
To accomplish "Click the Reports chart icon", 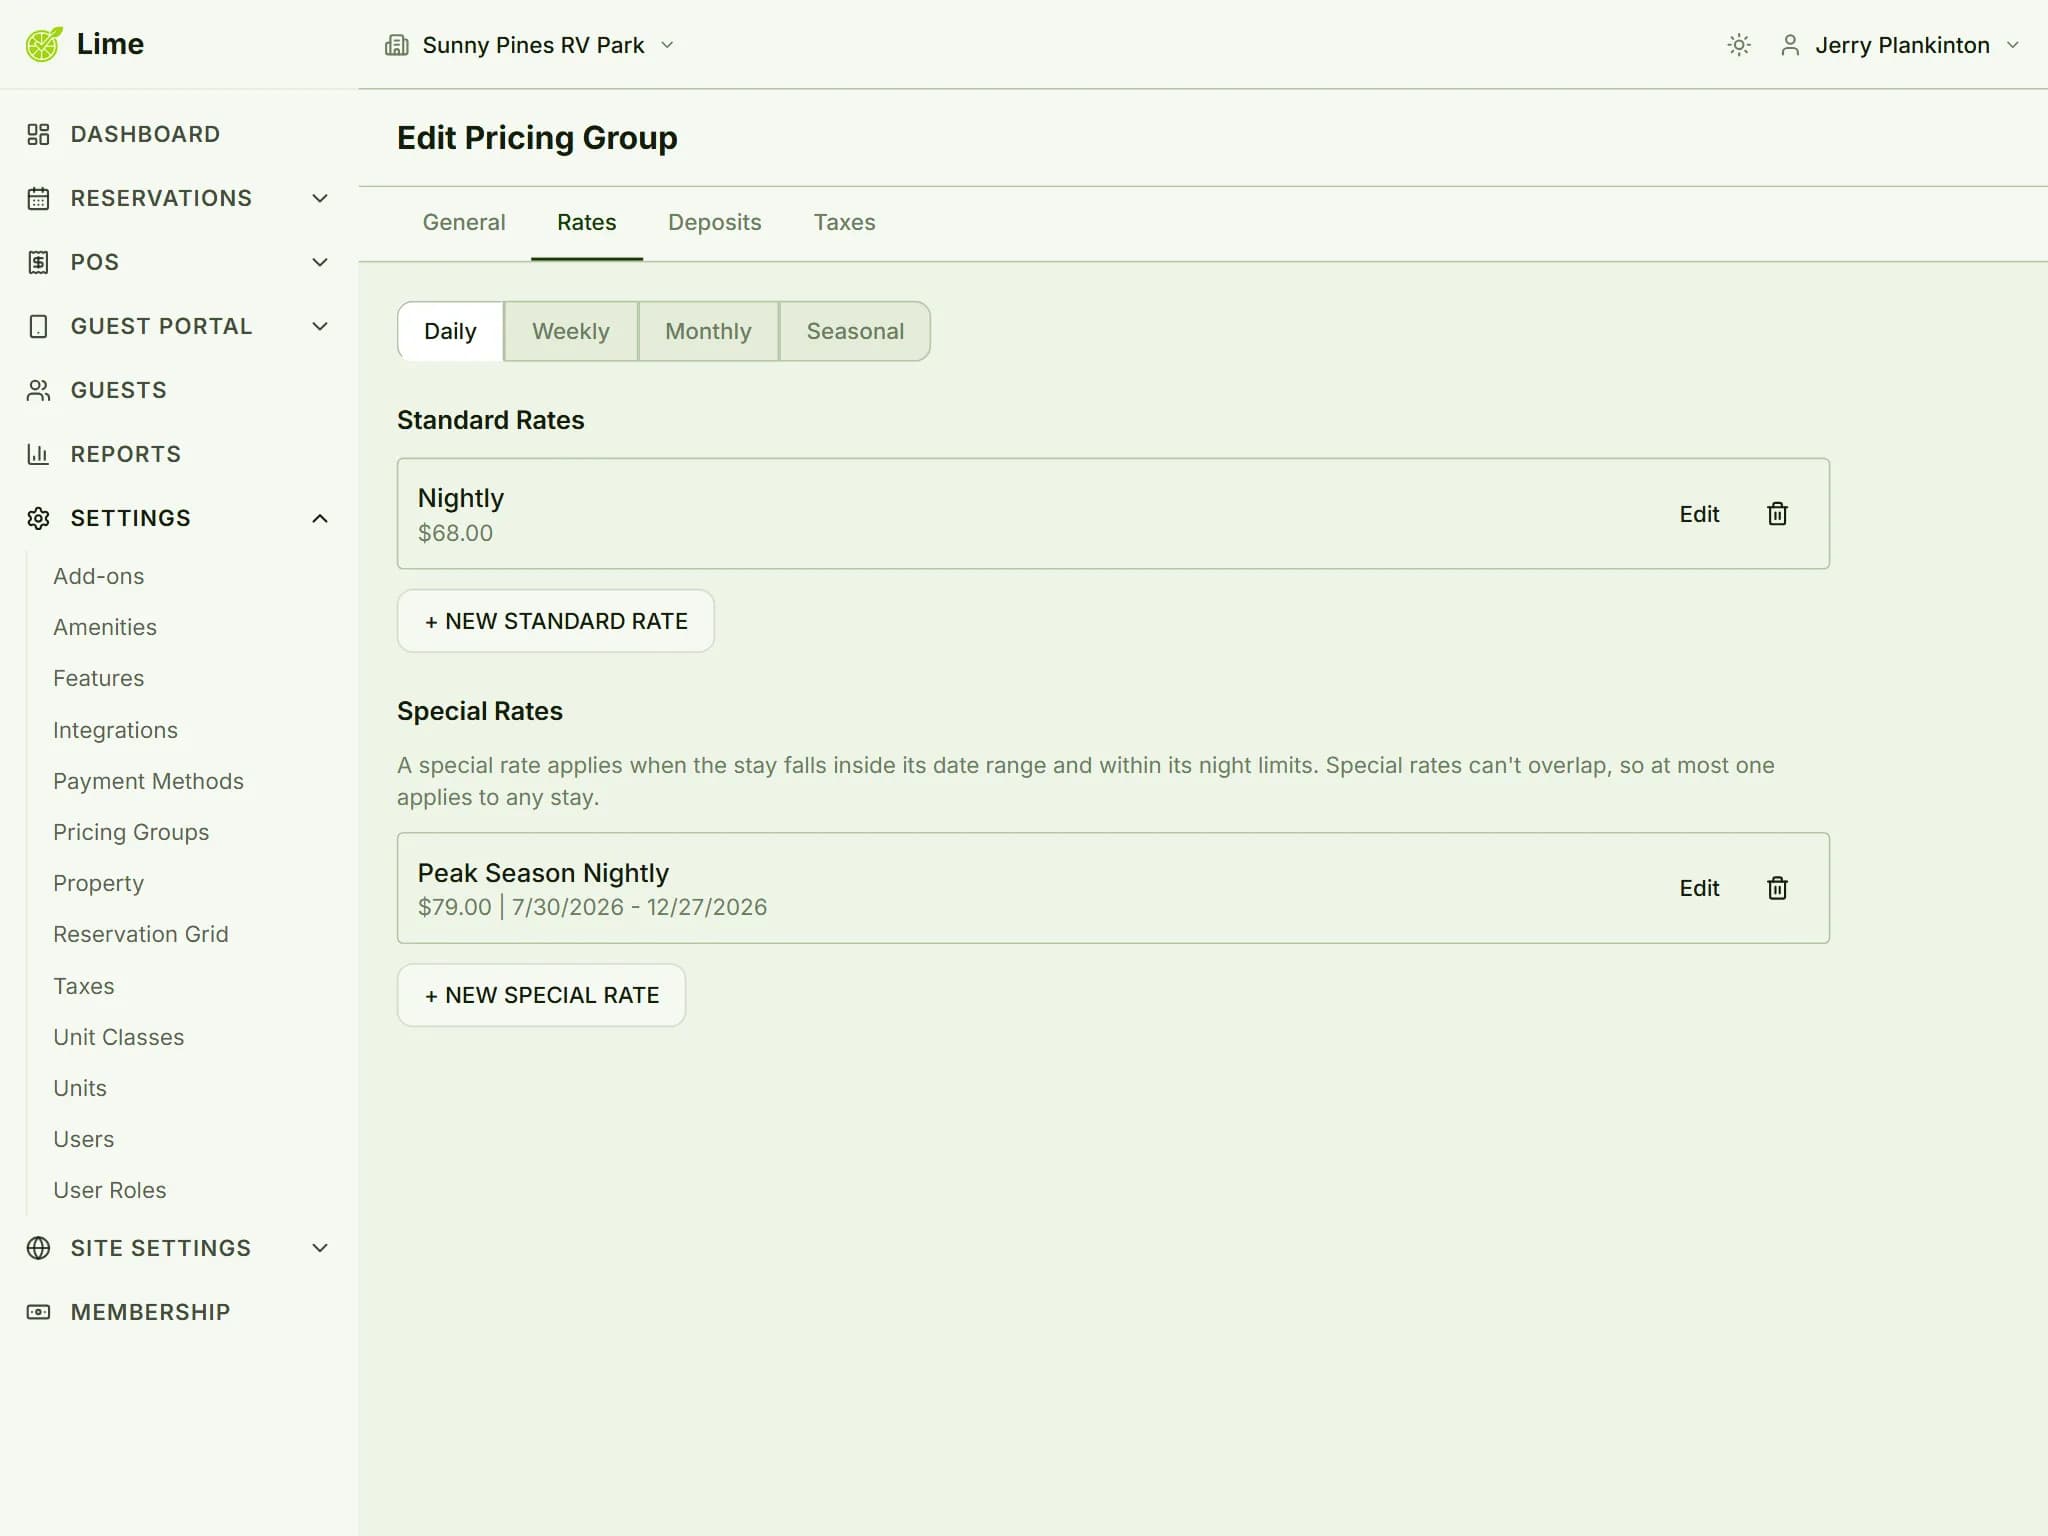I will pos(38,454).
